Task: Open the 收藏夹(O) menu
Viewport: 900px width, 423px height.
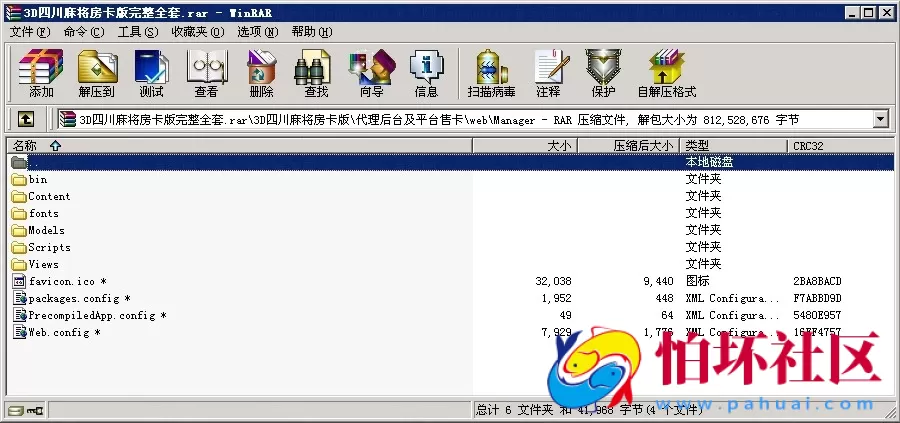Action: click(x=198, y=32)
